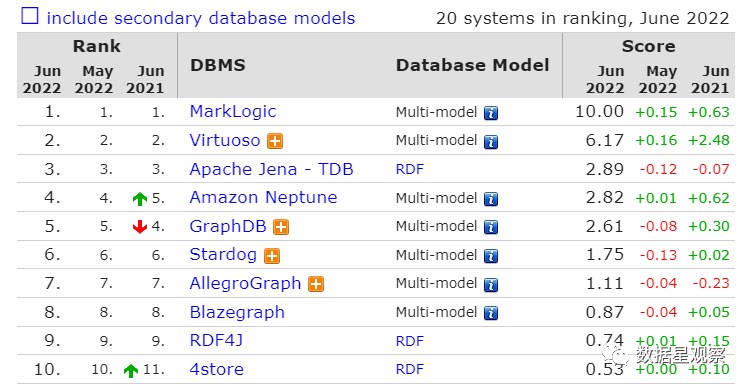Click GraphDB monthly change -0.08

click(x=659, y=226)
